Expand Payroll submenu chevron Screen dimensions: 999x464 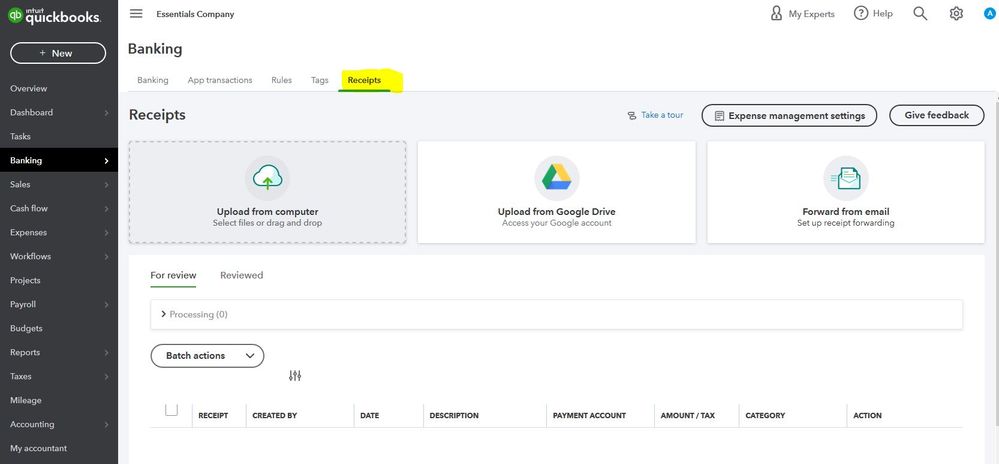coord(106,305)
